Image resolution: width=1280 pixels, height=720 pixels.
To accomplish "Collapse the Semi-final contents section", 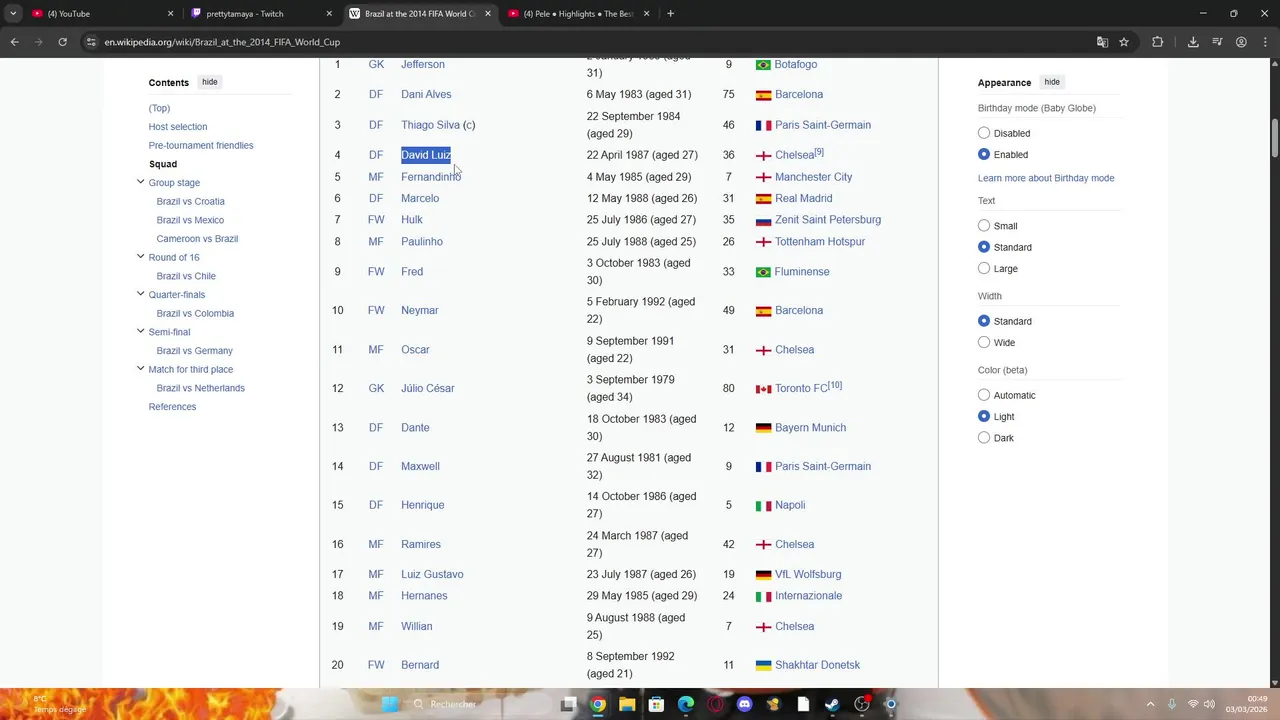I will tap(140, 332).
